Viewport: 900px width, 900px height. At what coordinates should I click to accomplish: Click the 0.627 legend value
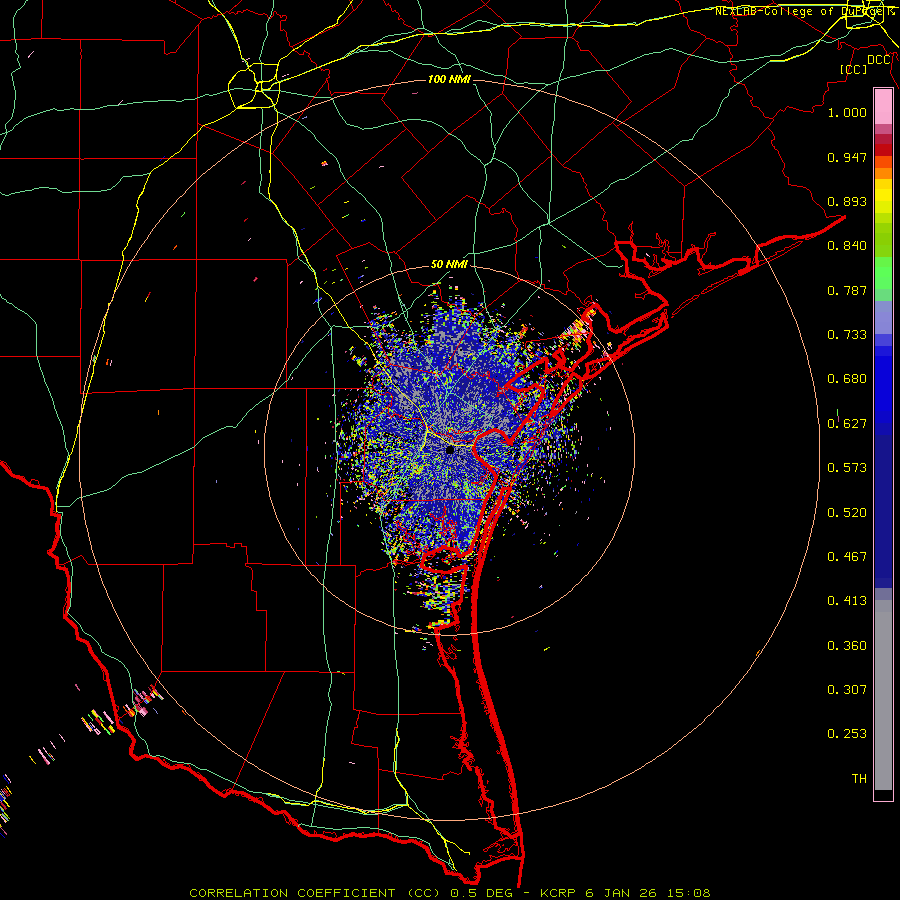(847, 424)
